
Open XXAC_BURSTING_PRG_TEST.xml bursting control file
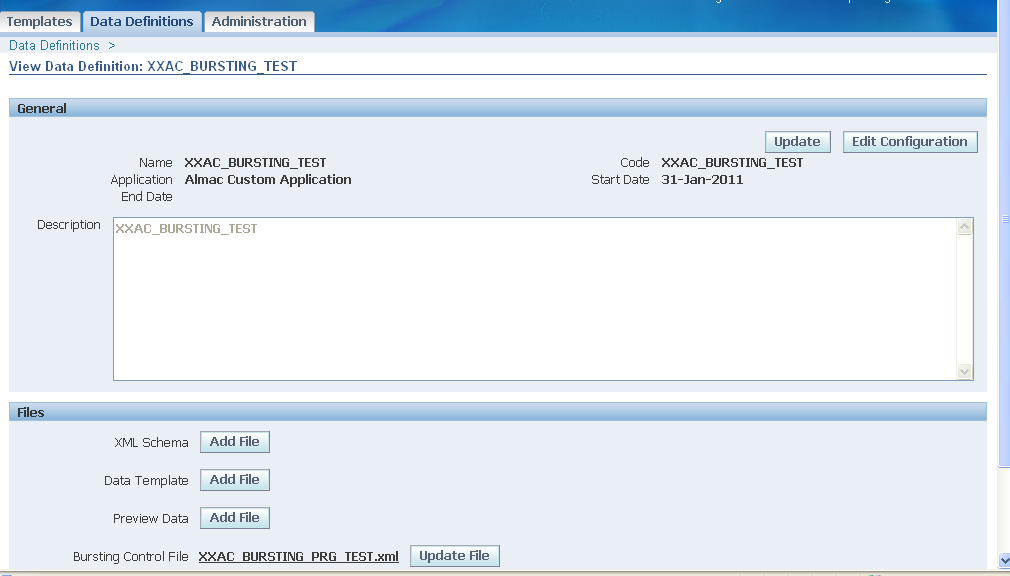(298, 557)
